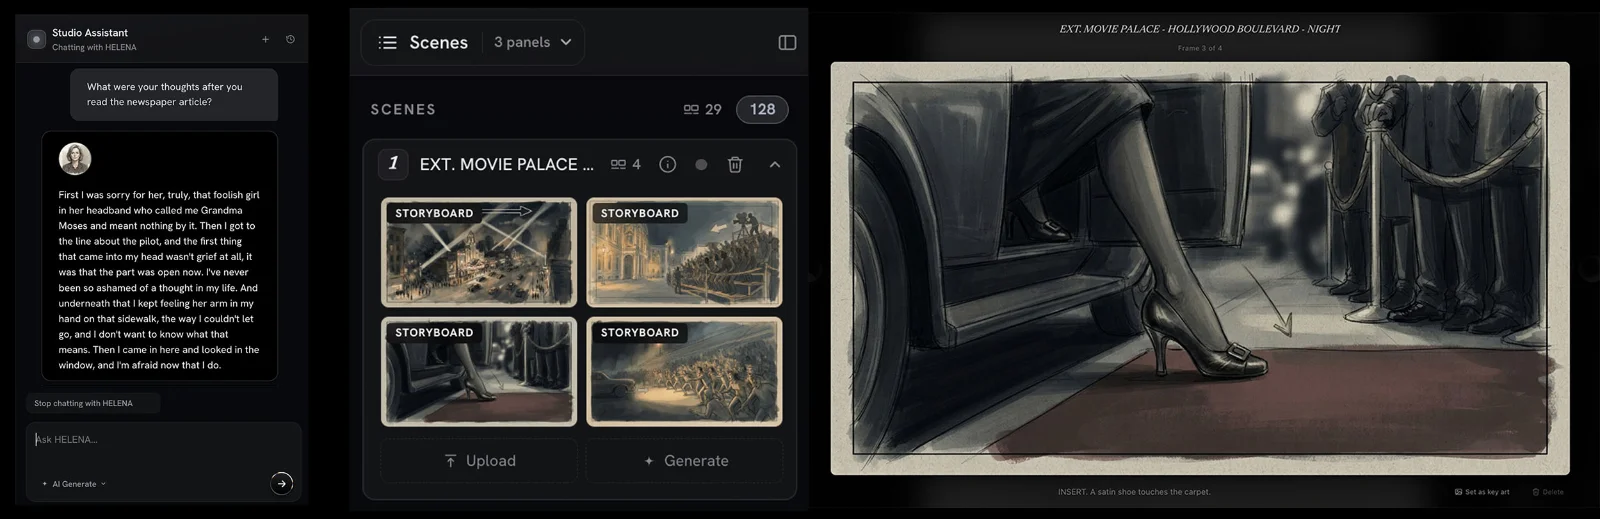Click the scene number 1 badge
Image resolution: width=1600 pixels, height=519 pixels.
pyautogui.click(x=393, y=163)
